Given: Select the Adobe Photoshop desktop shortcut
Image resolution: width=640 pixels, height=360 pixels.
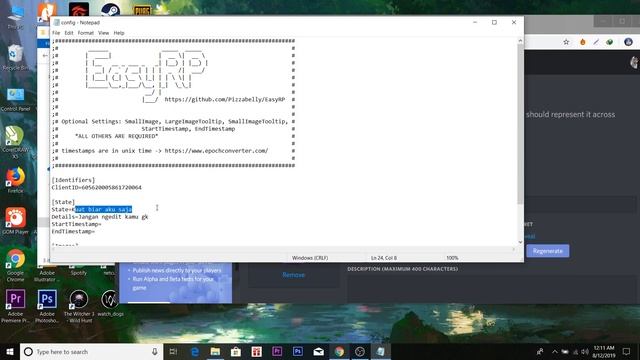Looking at the screenshot, I should point(47,305).
